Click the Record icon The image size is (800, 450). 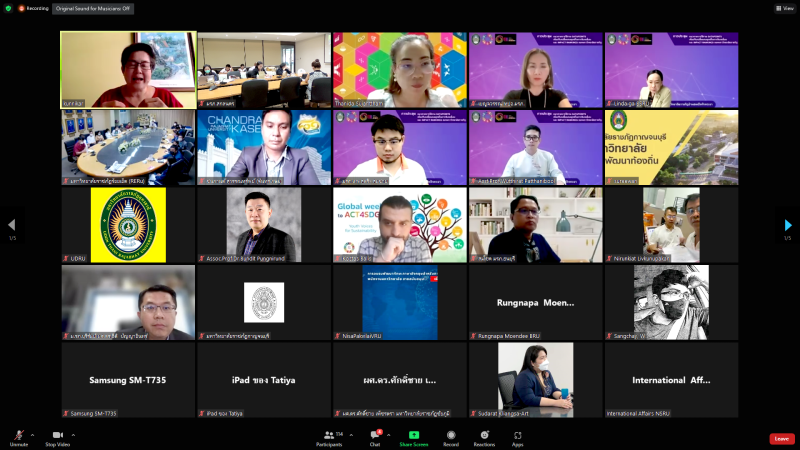click(451, 437)
